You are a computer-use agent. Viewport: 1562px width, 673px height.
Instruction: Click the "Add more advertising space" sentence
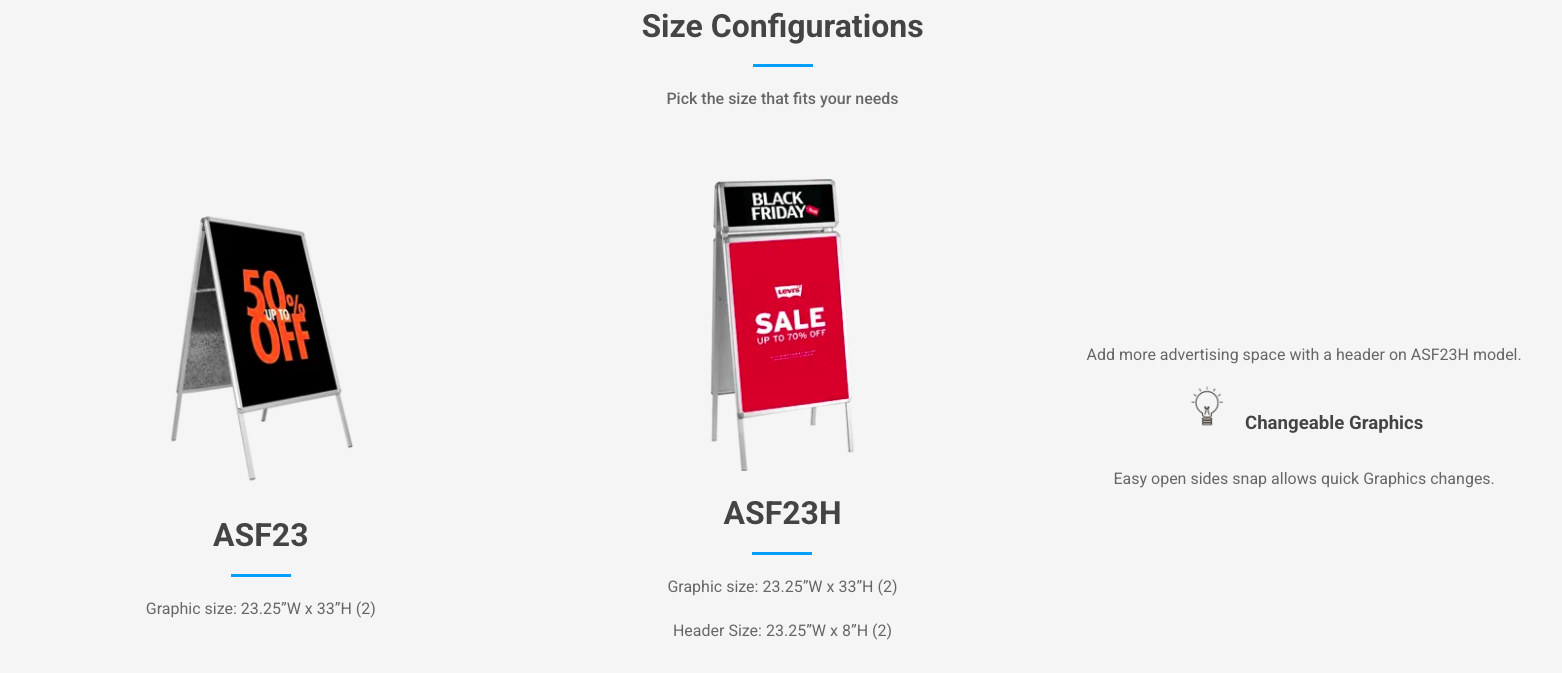click(x=1303, y=355)
